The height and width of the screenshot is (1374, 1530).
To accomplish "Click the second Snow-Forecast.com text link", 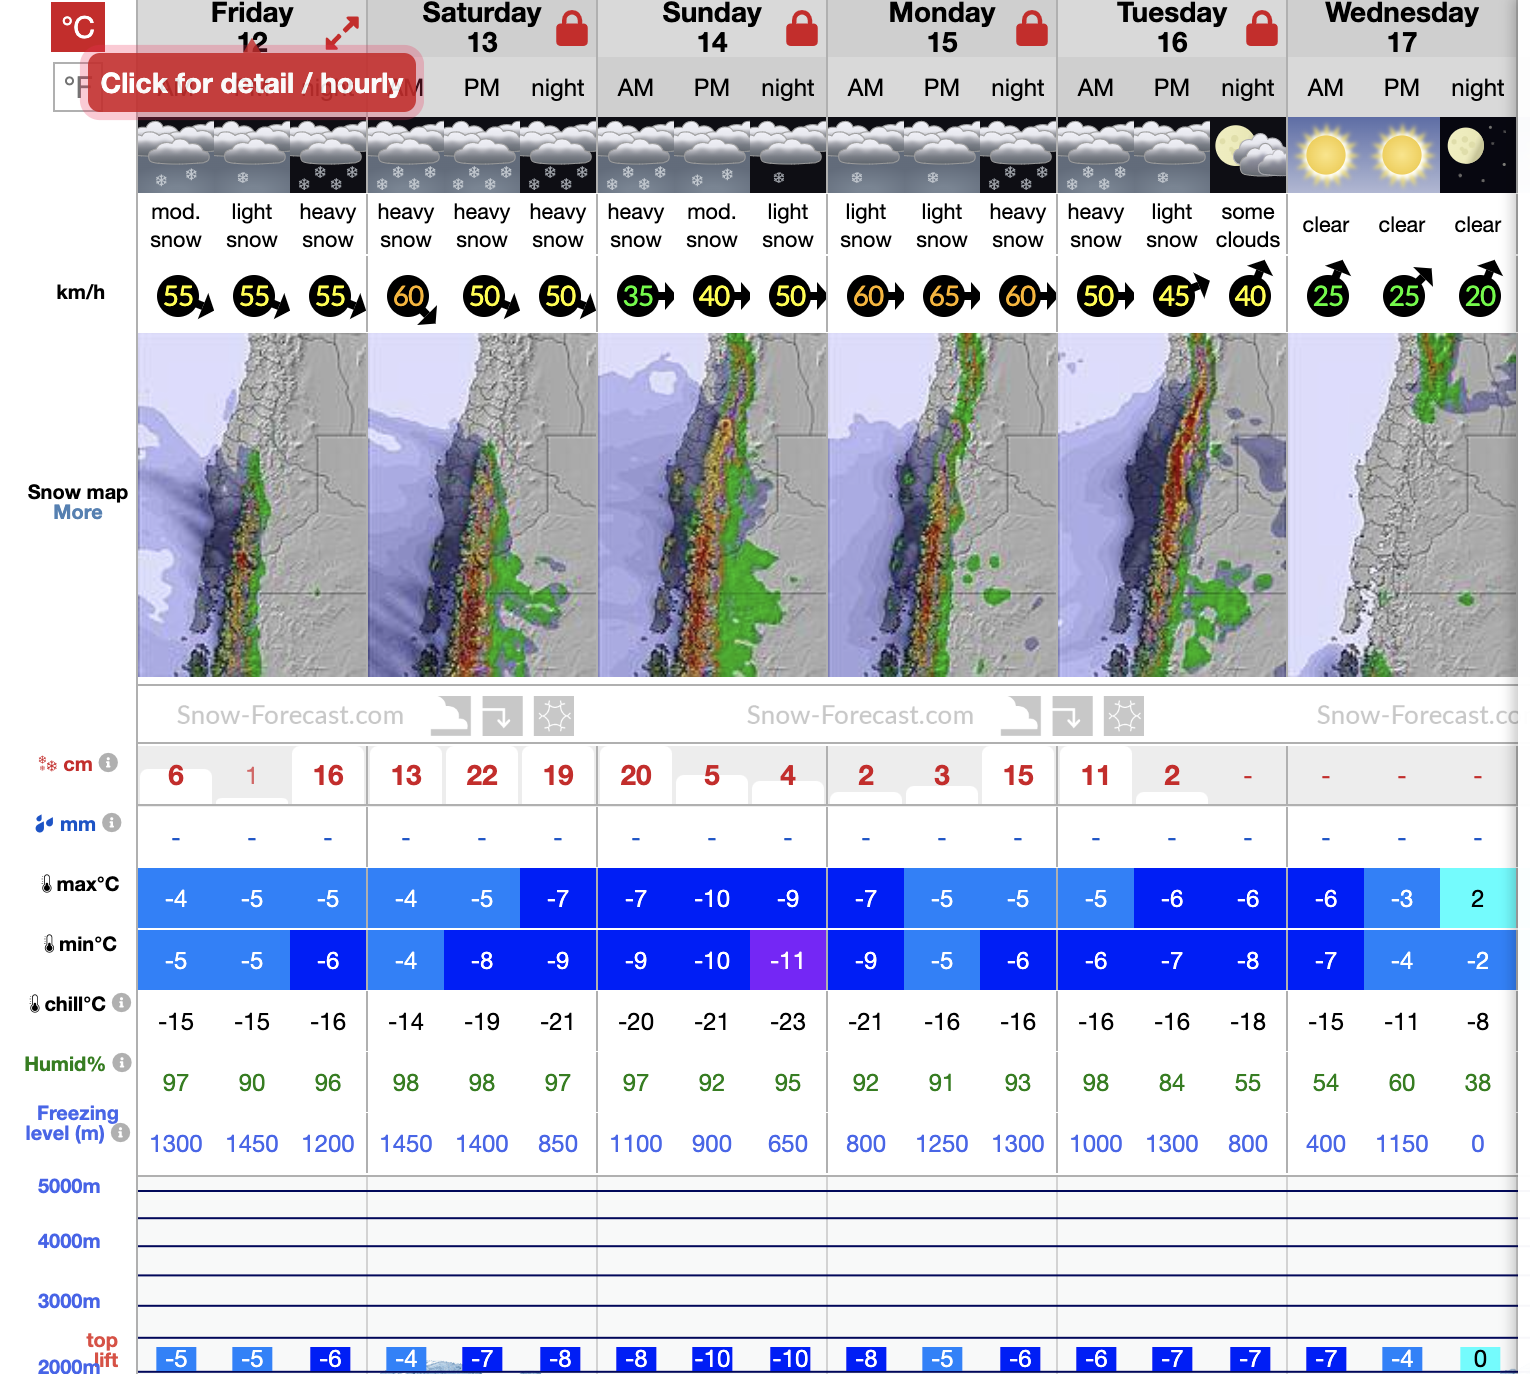I will tap(860, 716).
